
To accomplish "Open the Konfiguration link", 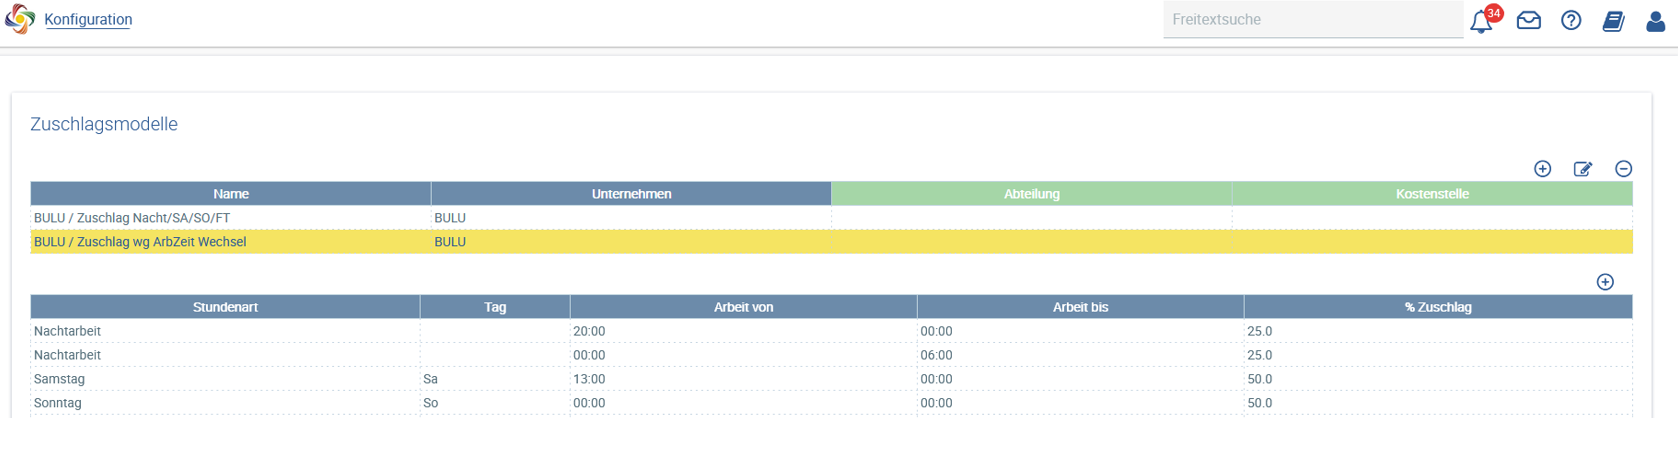I will coord(88,19).
